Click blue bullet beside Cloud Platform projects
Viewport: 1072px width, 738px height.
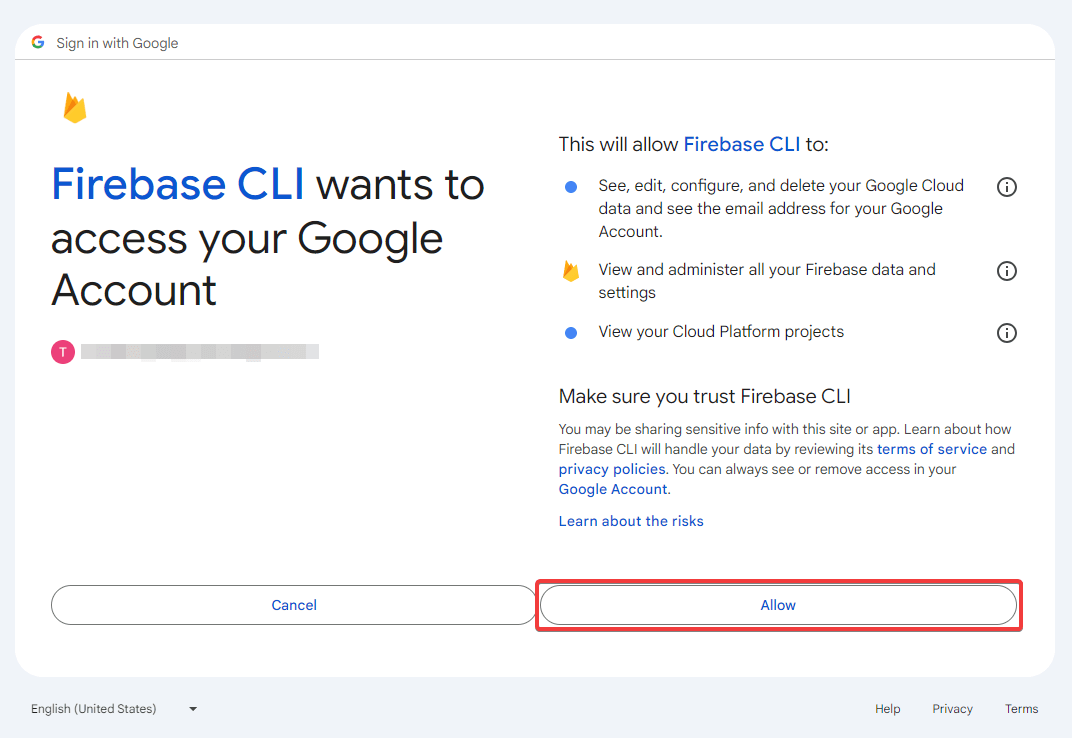pos(571,333)
